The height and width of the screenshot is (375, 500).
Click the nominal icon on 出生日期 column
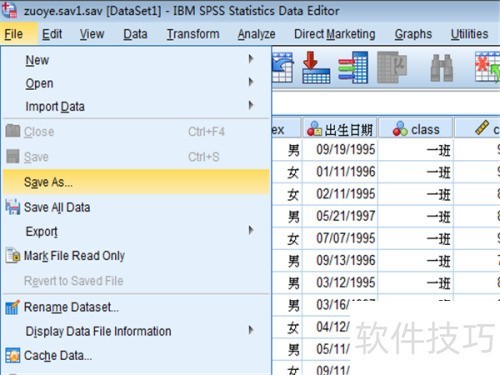coord(314,129)
